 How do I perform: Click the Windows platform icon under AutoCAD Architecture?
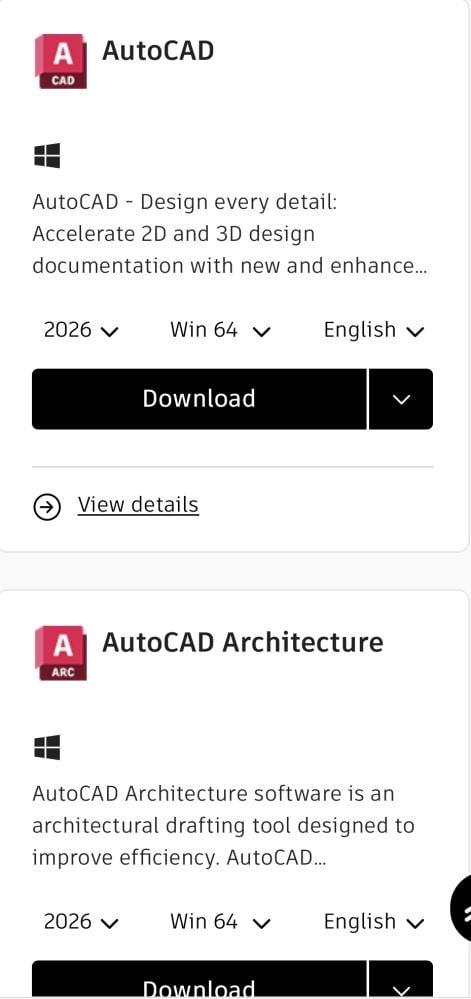pos(47,747)
